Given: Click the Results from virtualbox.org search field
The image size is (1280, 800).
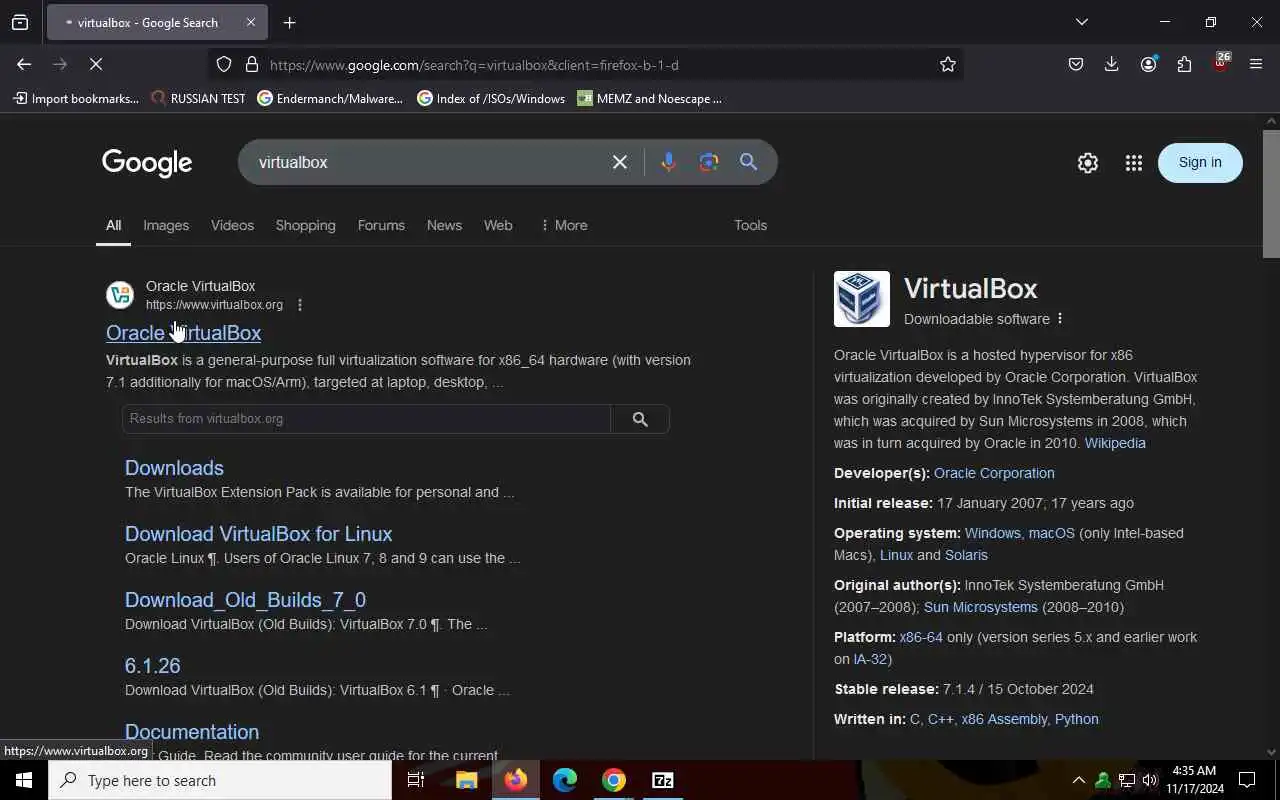Looking at the screenshot, I should click(x=366, y=419).
